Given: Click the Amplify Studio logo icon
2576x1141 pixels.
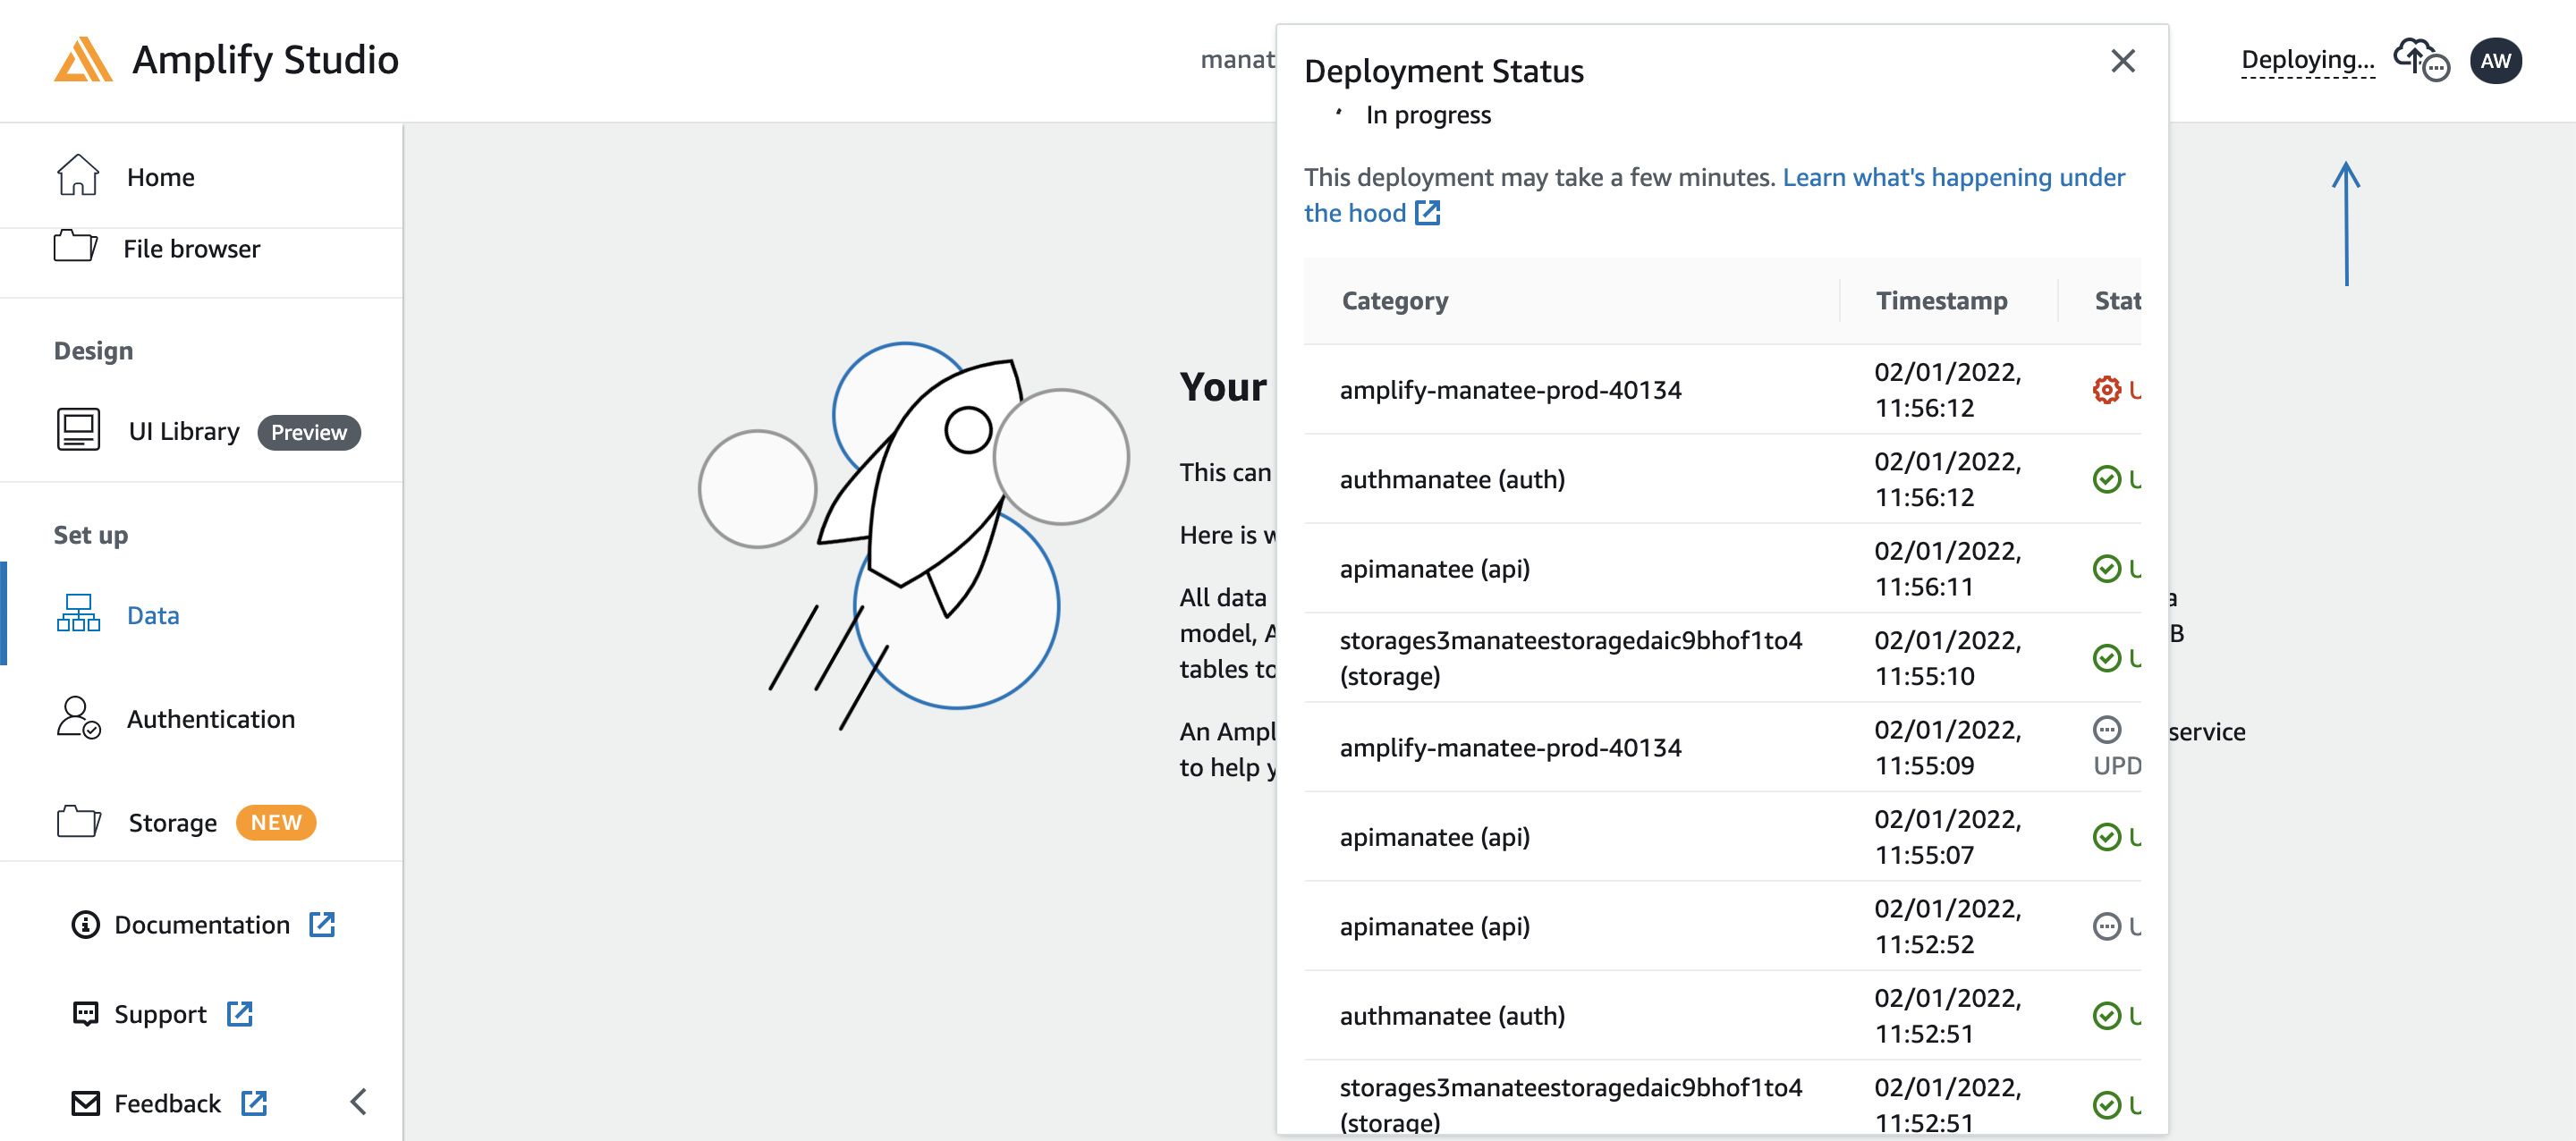Looking at the screenshot, I should click(83, 60).
